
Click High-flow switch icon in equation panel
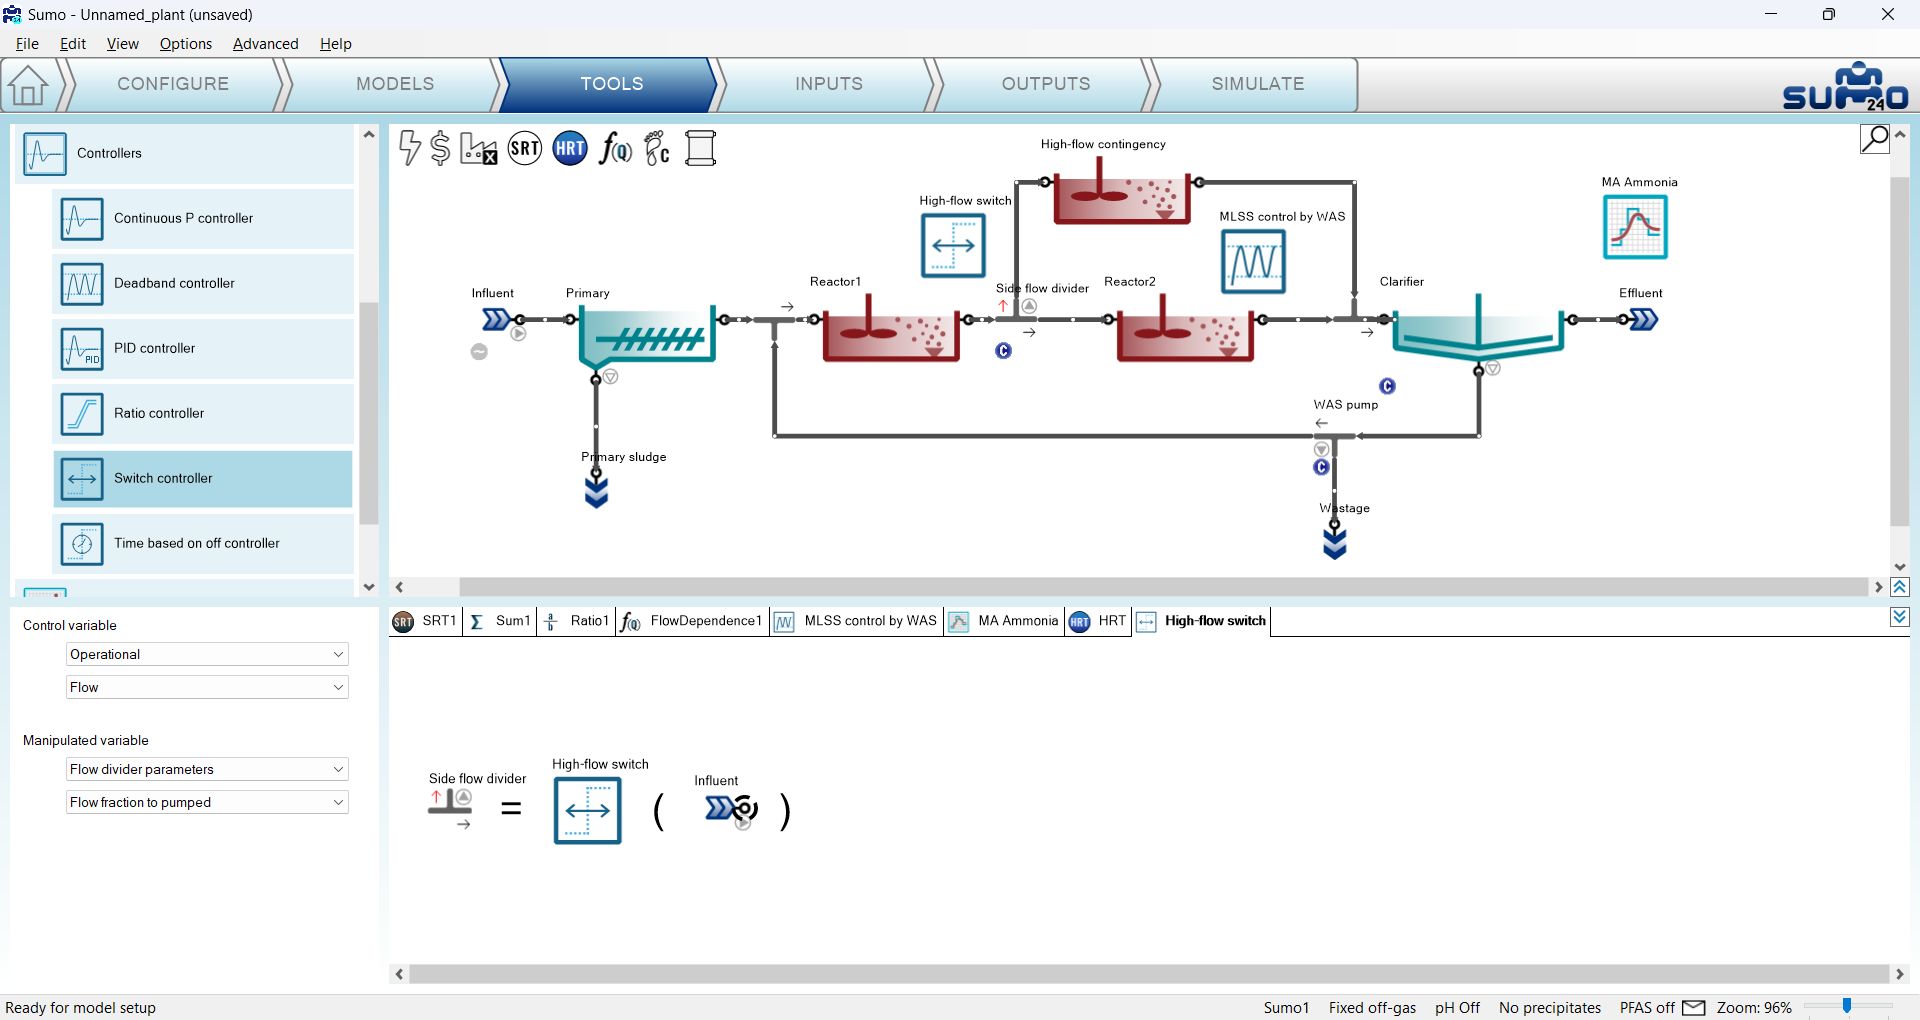click(x=587, y=810)
